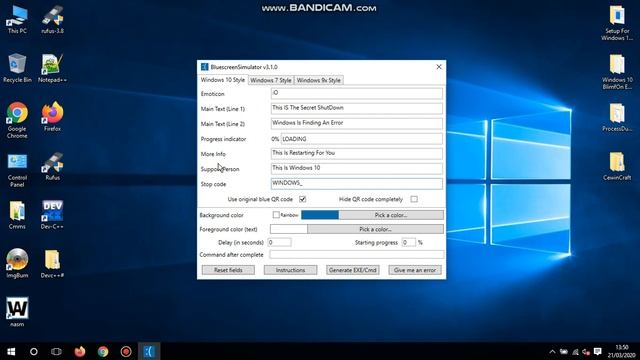The width and height of the screenshot is (640, 360).
Task: Click the Main Text (Line 1) field
Action: point(357,108)
